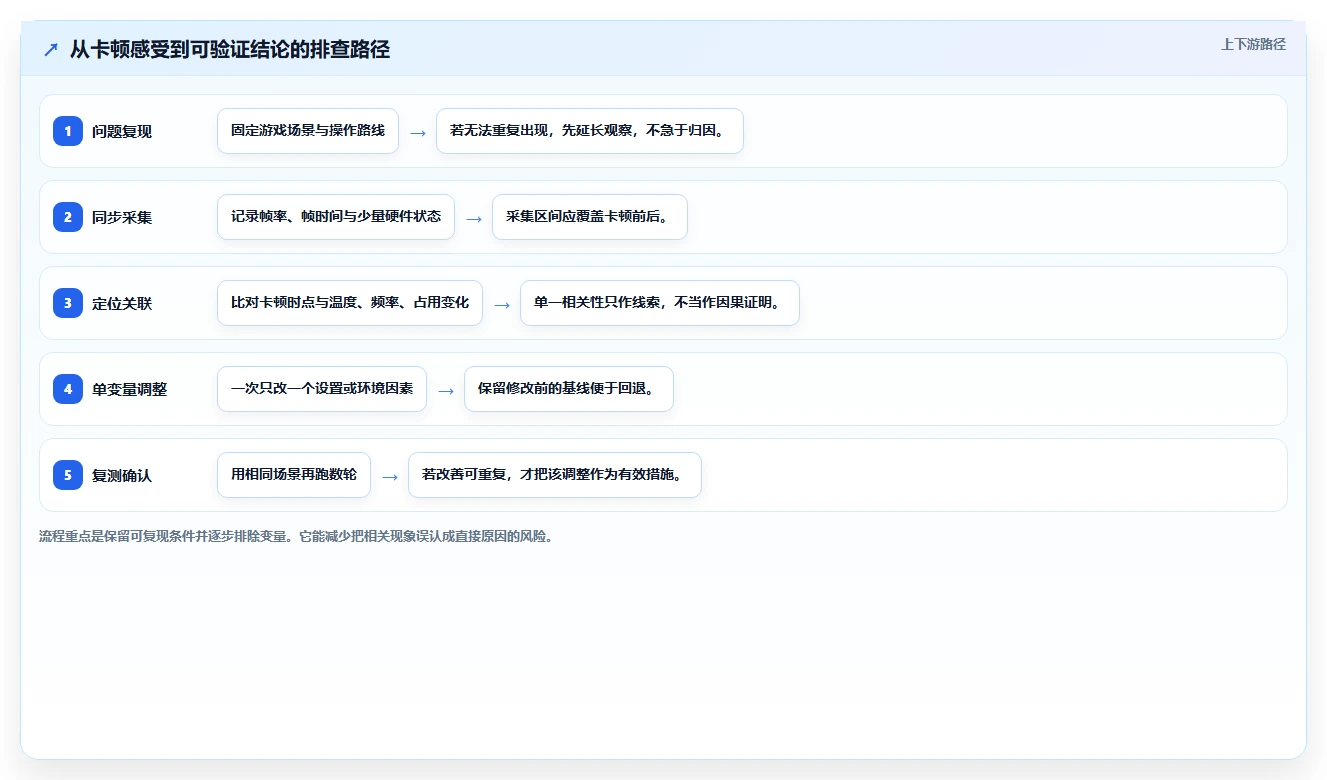Click the 定位关联 step label
The height and width of the screenshot is (780, 1327).
pos(122,303)
